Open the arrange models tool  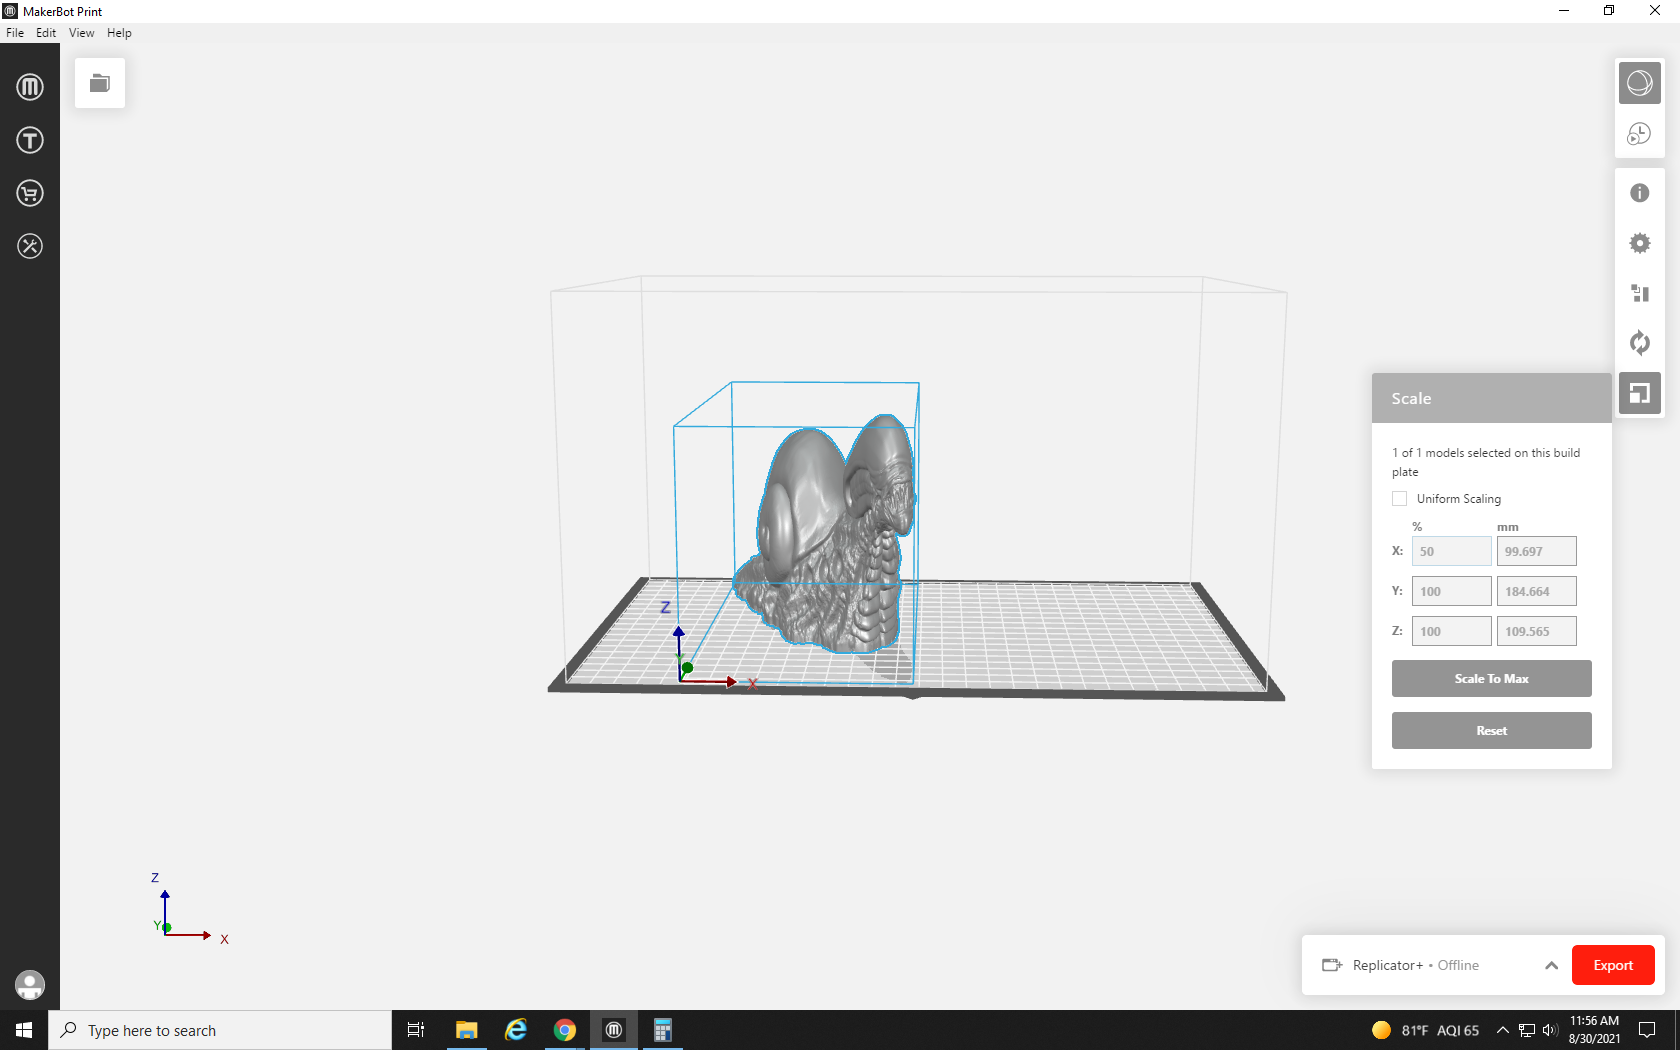click(1640, 293)
